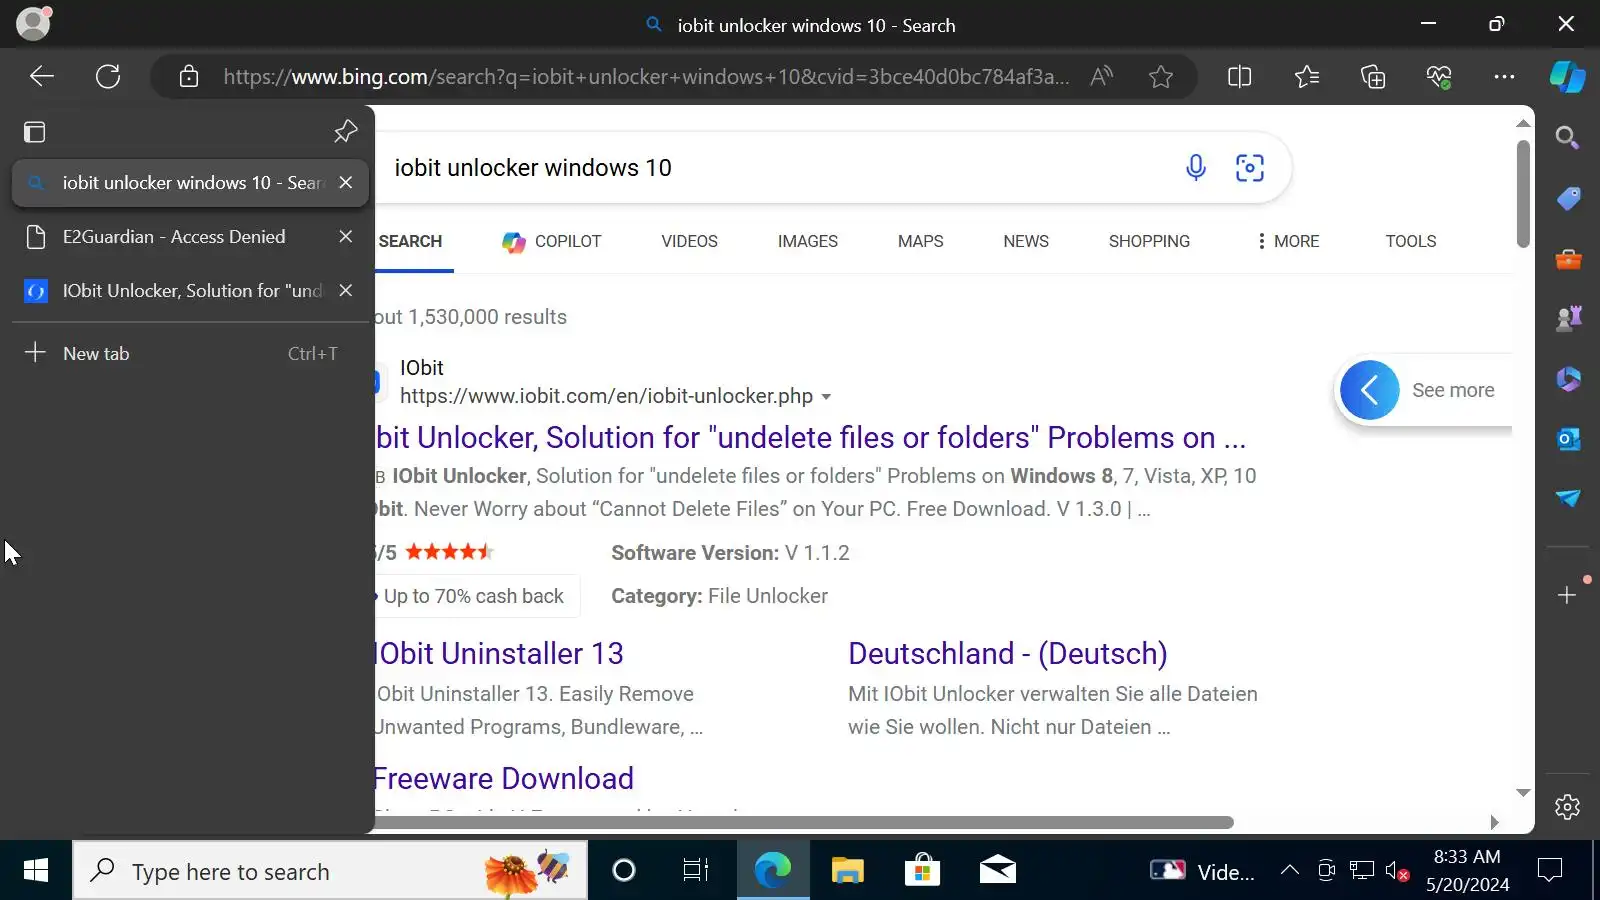The width and height of the screenshot is (1600, 900).
Task: Switch to VIDEOS results
Action: pos(689,241)
